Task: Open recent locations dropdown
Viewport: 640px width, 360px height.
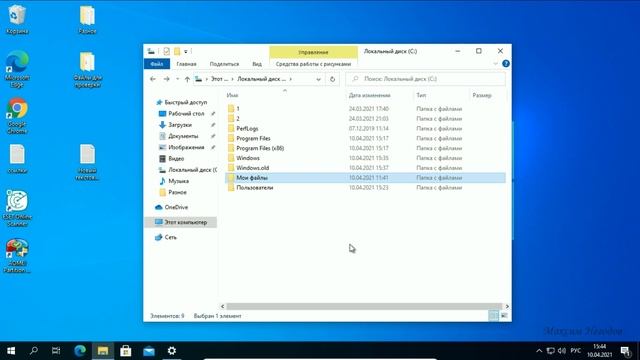Action: tap(178, 79)
